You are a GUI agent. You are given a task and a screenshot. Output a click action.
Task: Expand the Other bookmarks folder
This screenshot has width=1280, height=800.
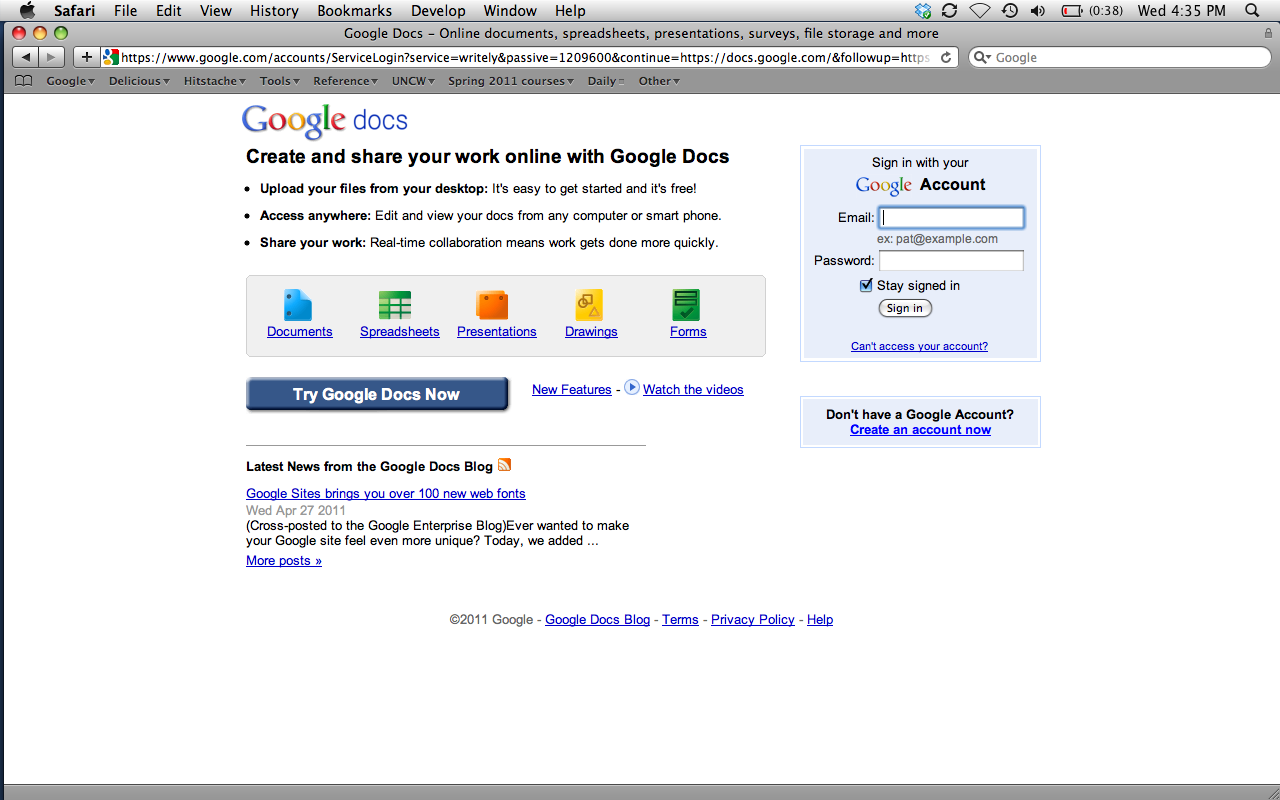(x=659, y=81)
